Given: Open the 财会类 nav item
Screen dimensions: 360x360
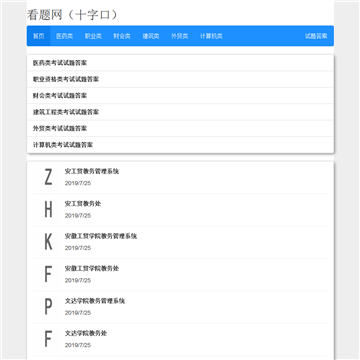Looking at the screenshot, I should pos(122,36).
